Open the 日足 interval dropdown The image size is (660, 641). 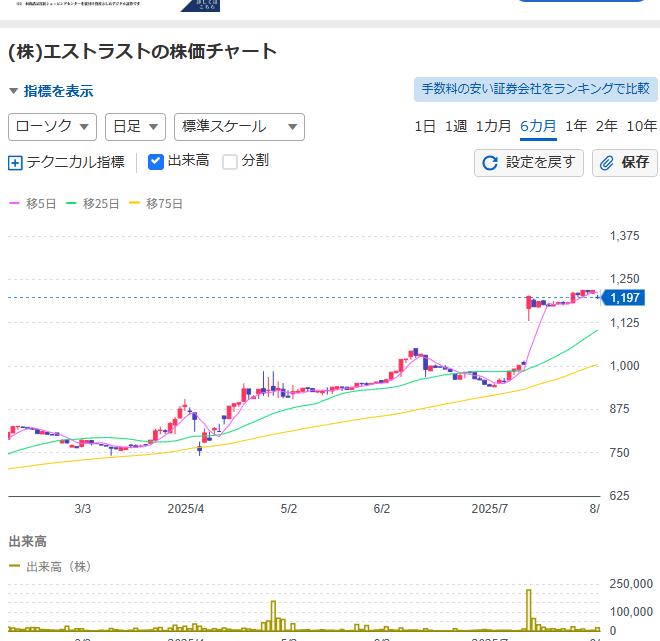click(x=135, y=127)
